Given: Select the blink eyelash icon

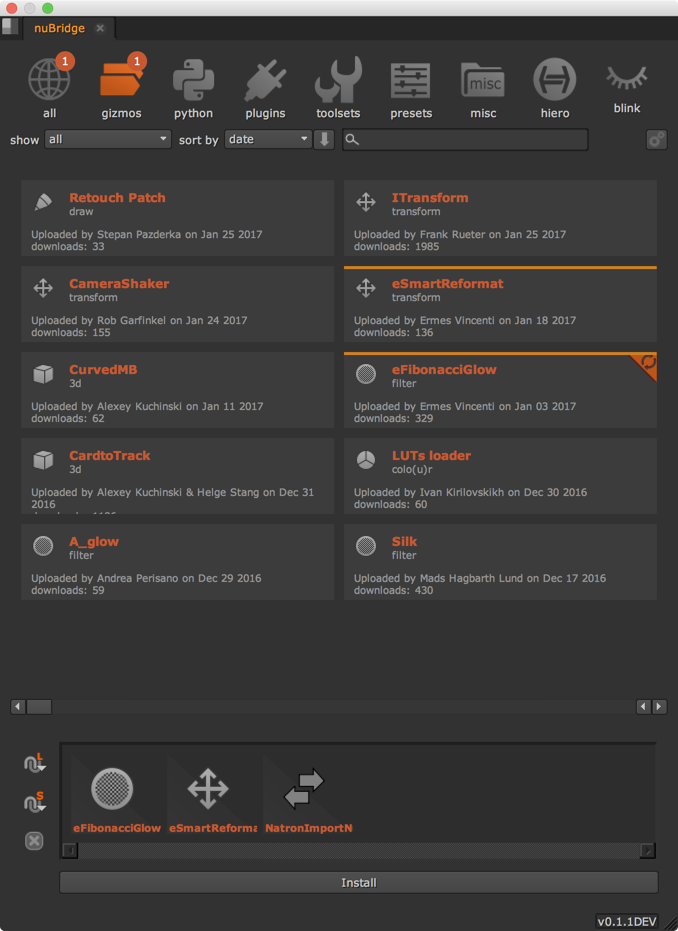Looking at the screenshot, I should [x=627, y=78].
